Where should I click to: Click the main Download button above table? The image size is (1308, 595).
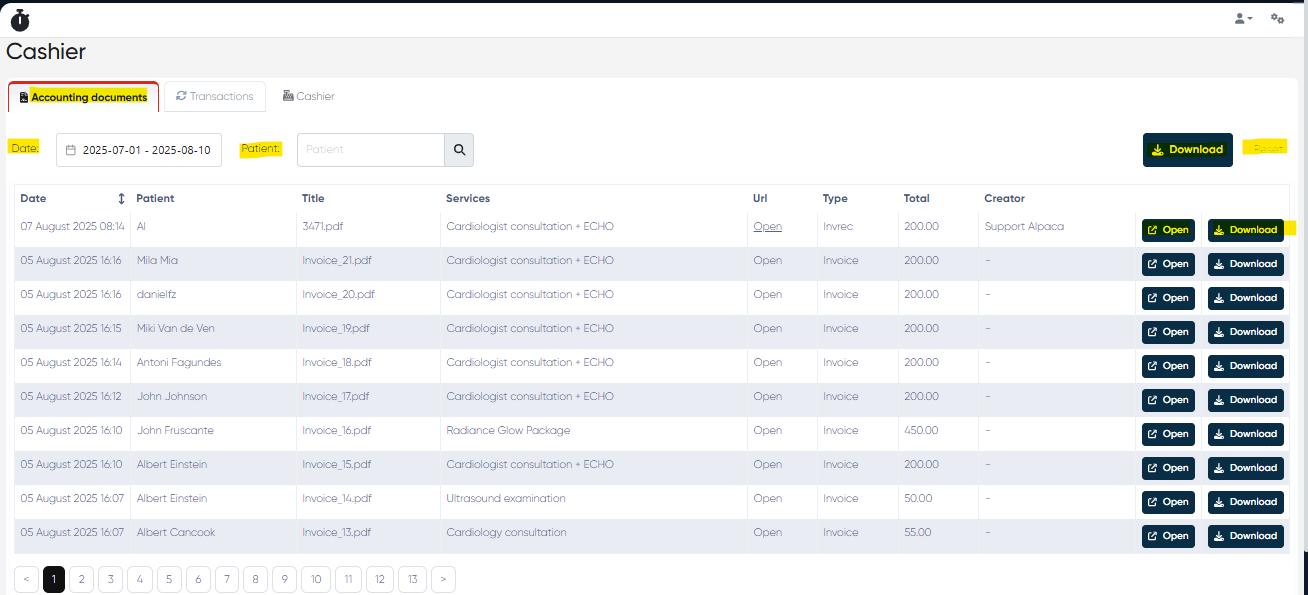click(x=1187, y=150)
